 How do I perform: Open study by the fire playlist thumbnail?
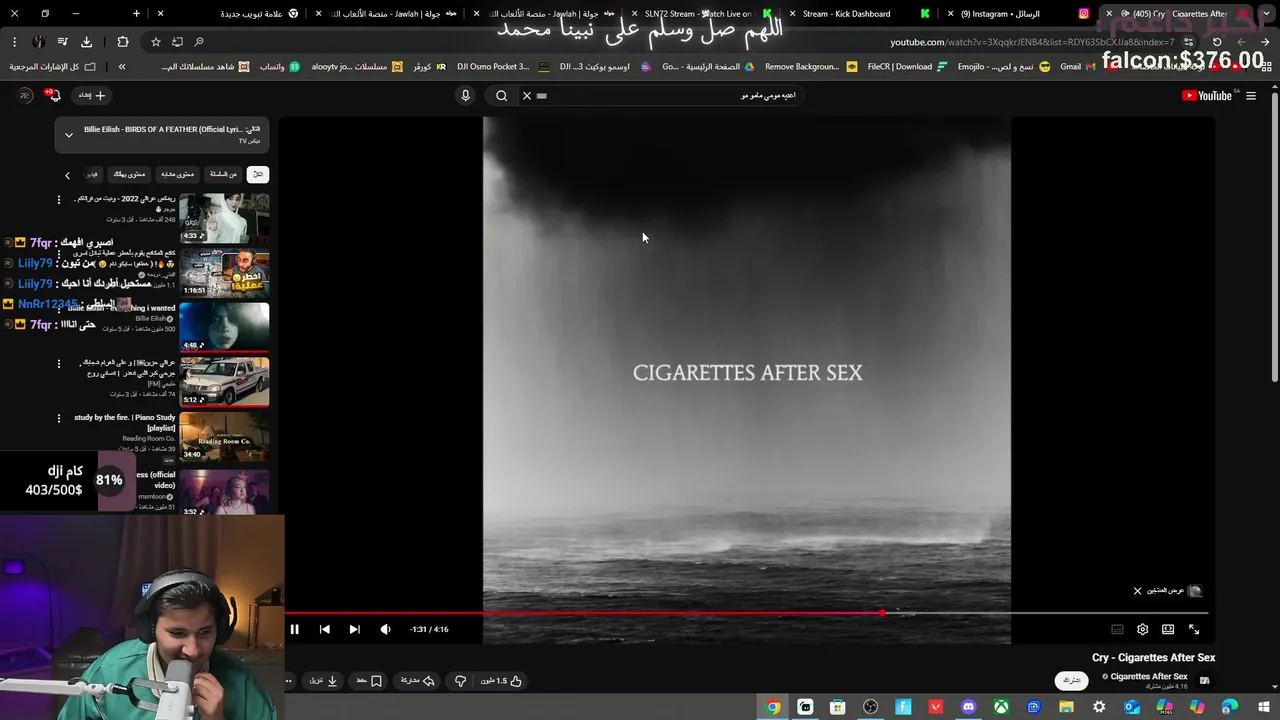pos(224,436)
